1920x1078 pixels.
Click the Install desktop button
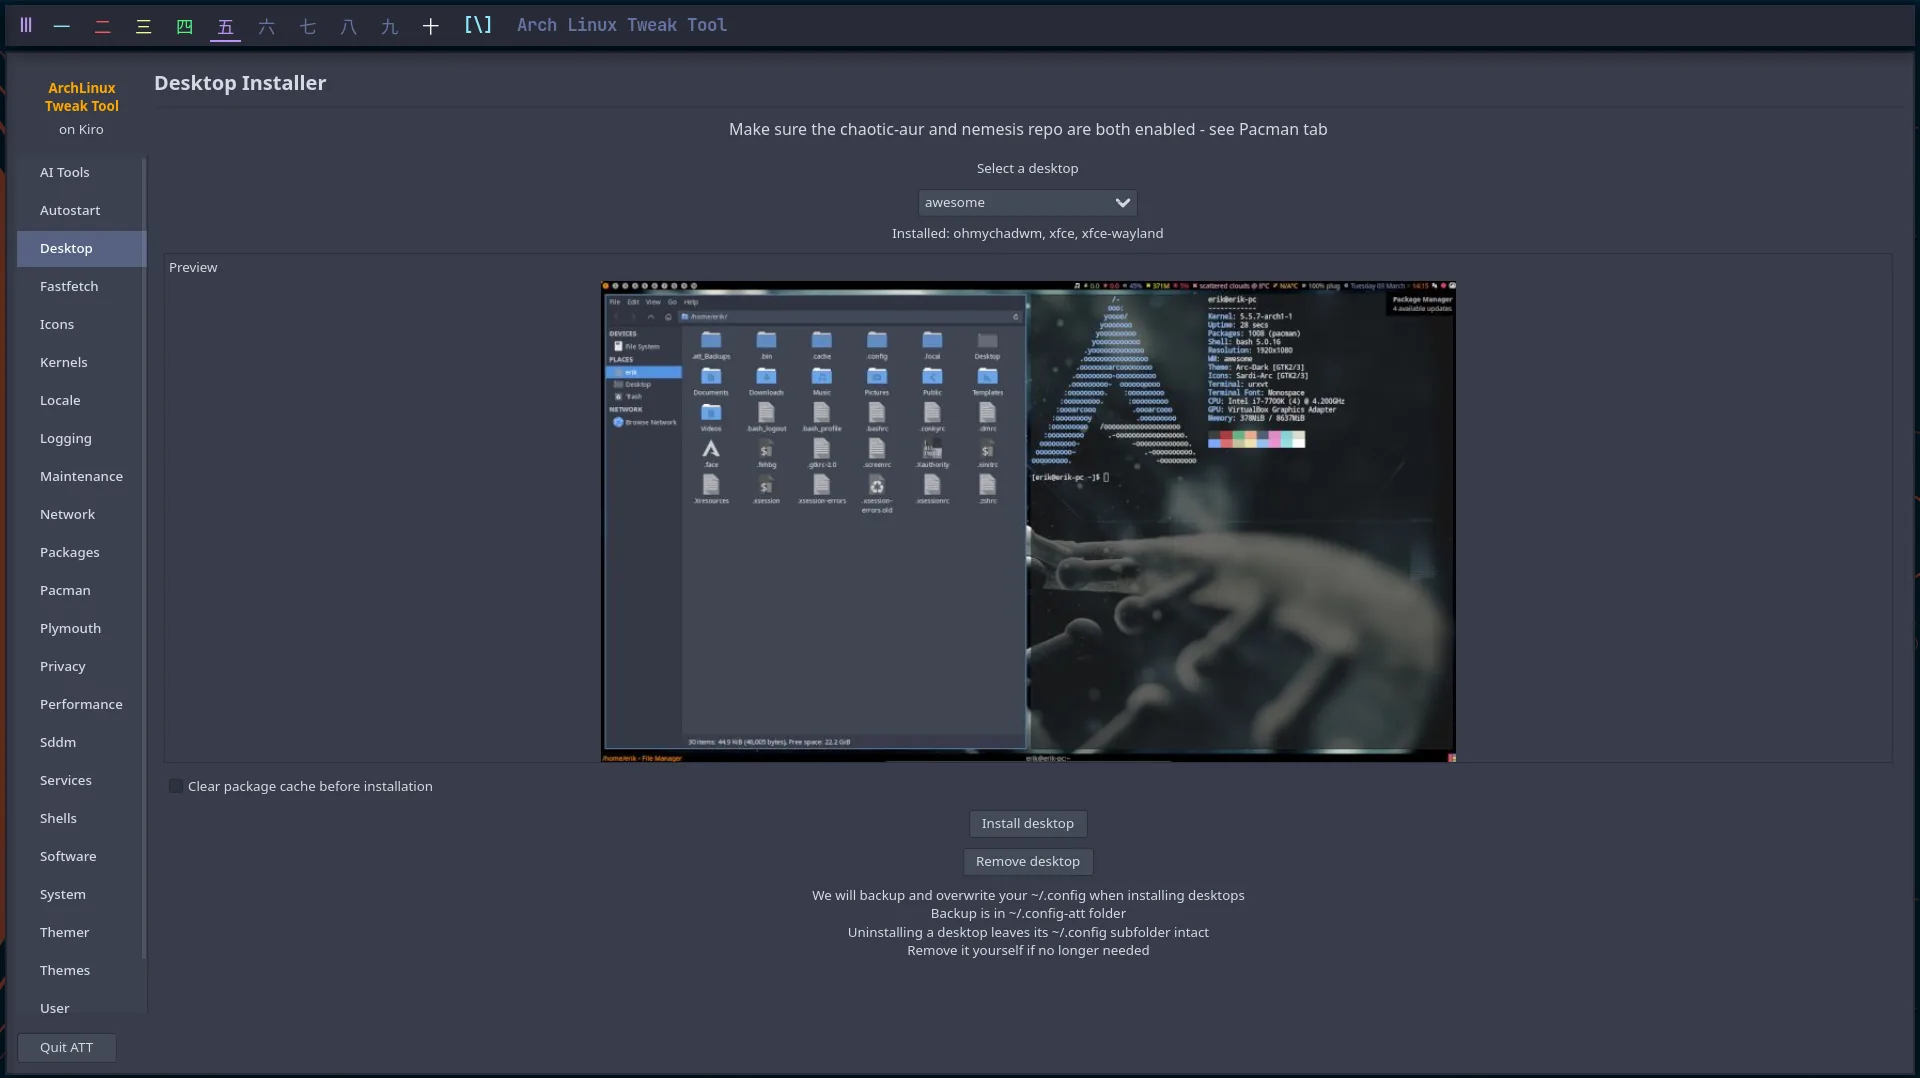click(x=1027, y=823)
